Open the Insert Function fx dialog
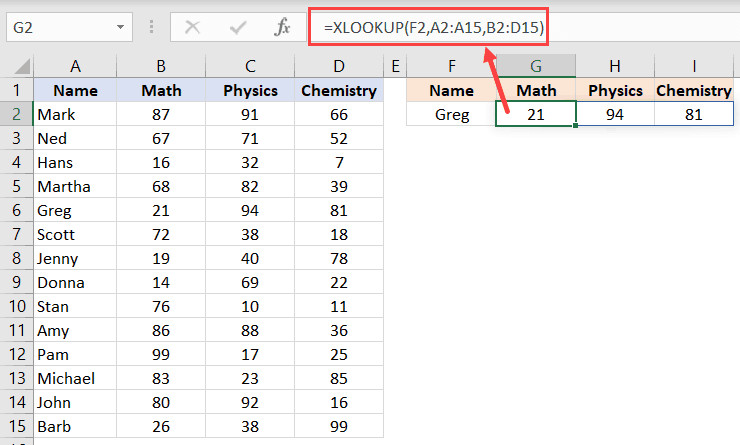Viewport: 740px width, 445px height. coord(282,27)
